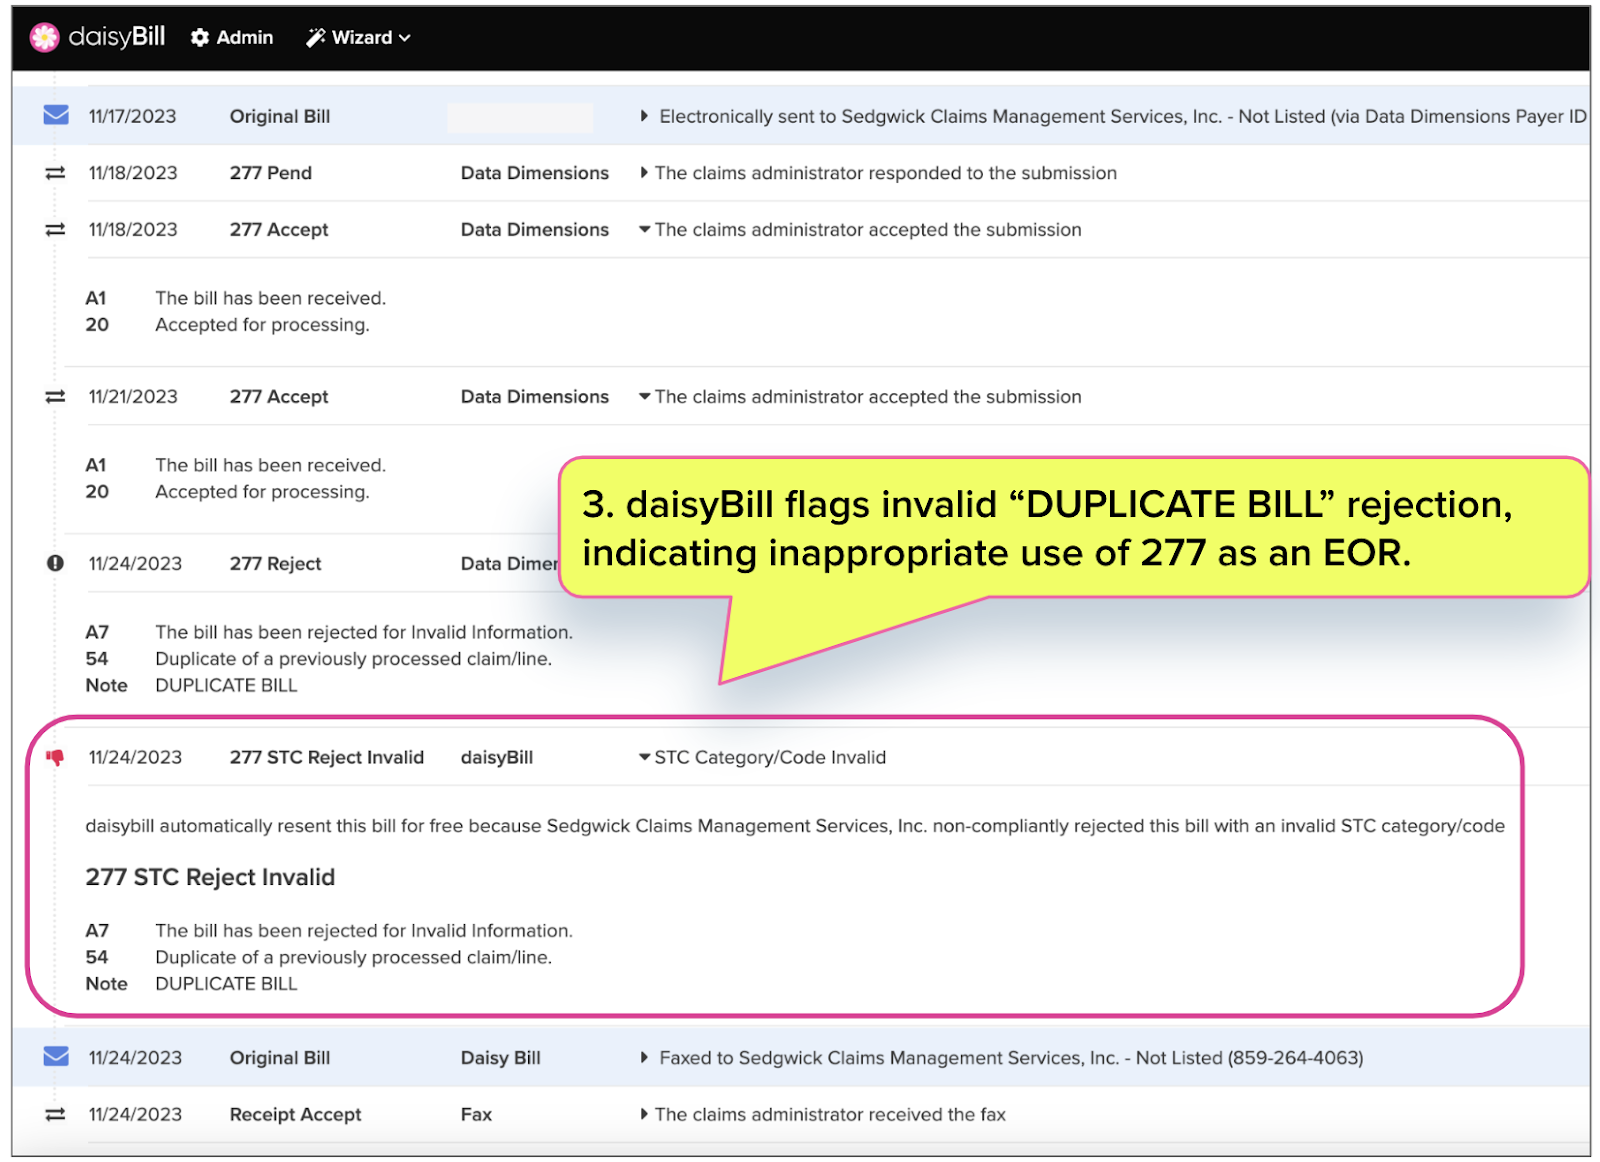Screen dimensions: 1600x1162
Task: Open the Admin gear menu
Action: tap(232, 38)
